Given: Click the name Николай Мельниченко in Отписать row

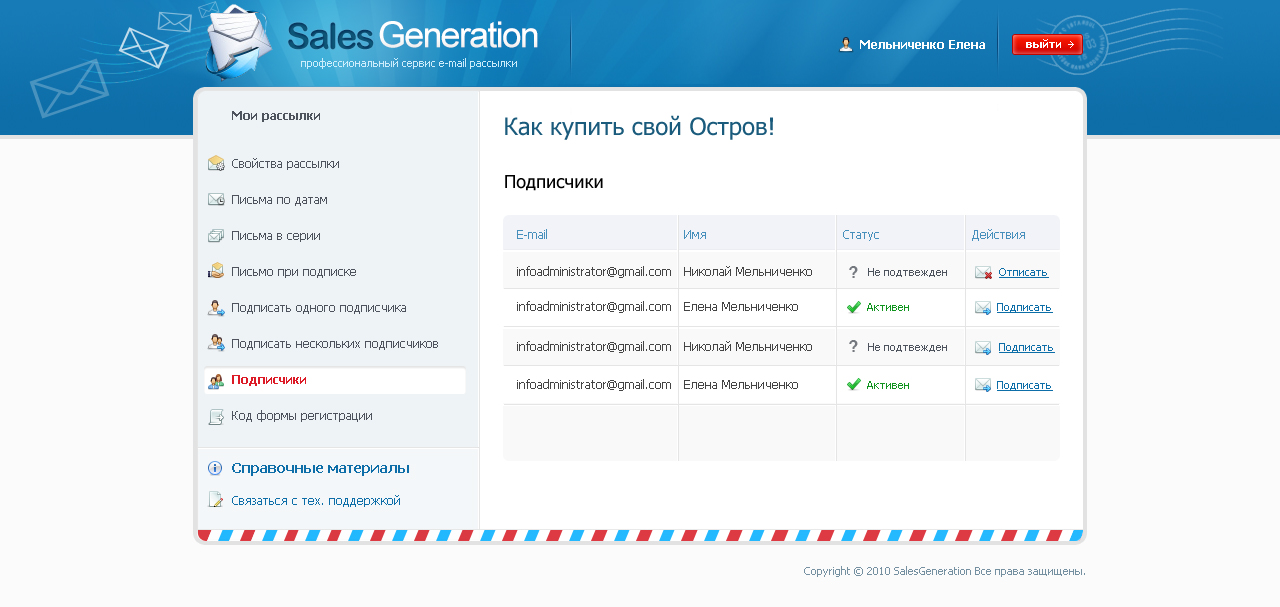Looking at the screenshot, I should pos(748,271).
